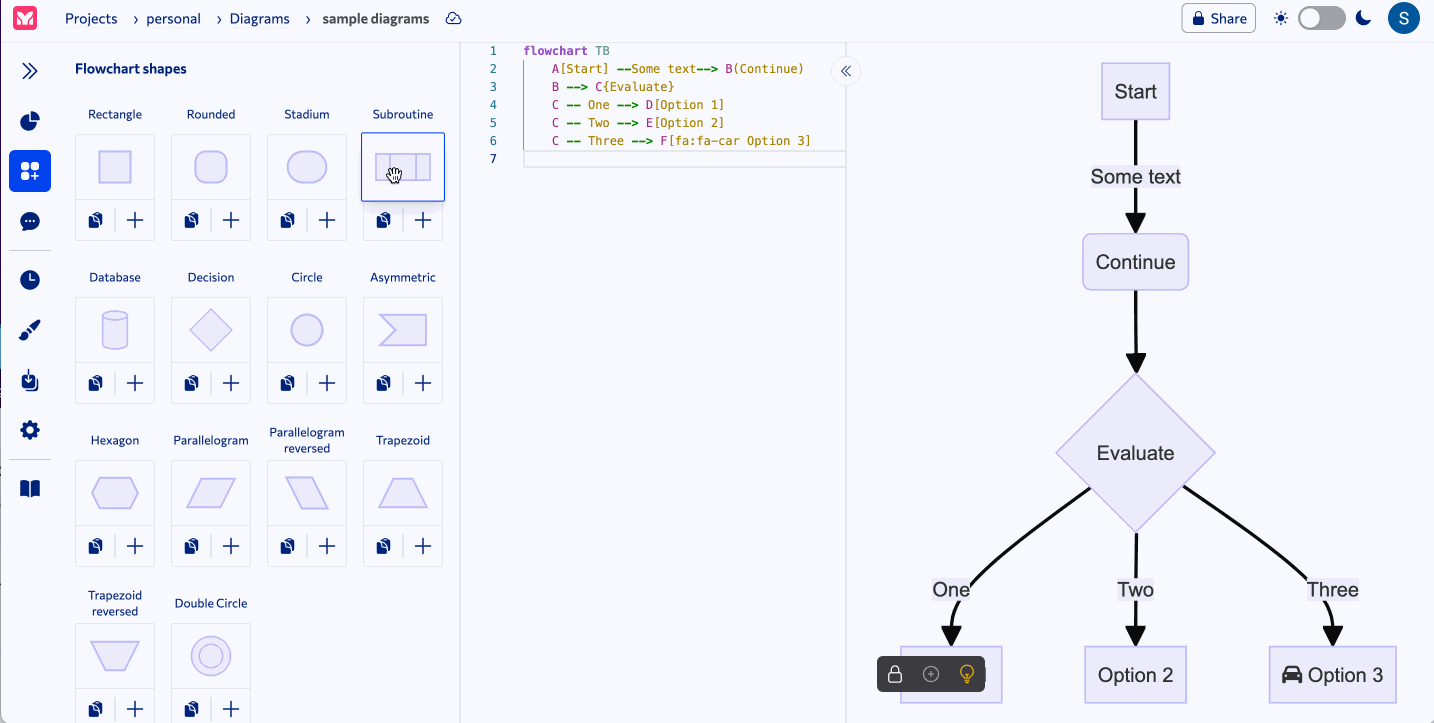Click the sun light mode icon
This screenshot has height=723, width=1434.
click(x=1281, y=18)
